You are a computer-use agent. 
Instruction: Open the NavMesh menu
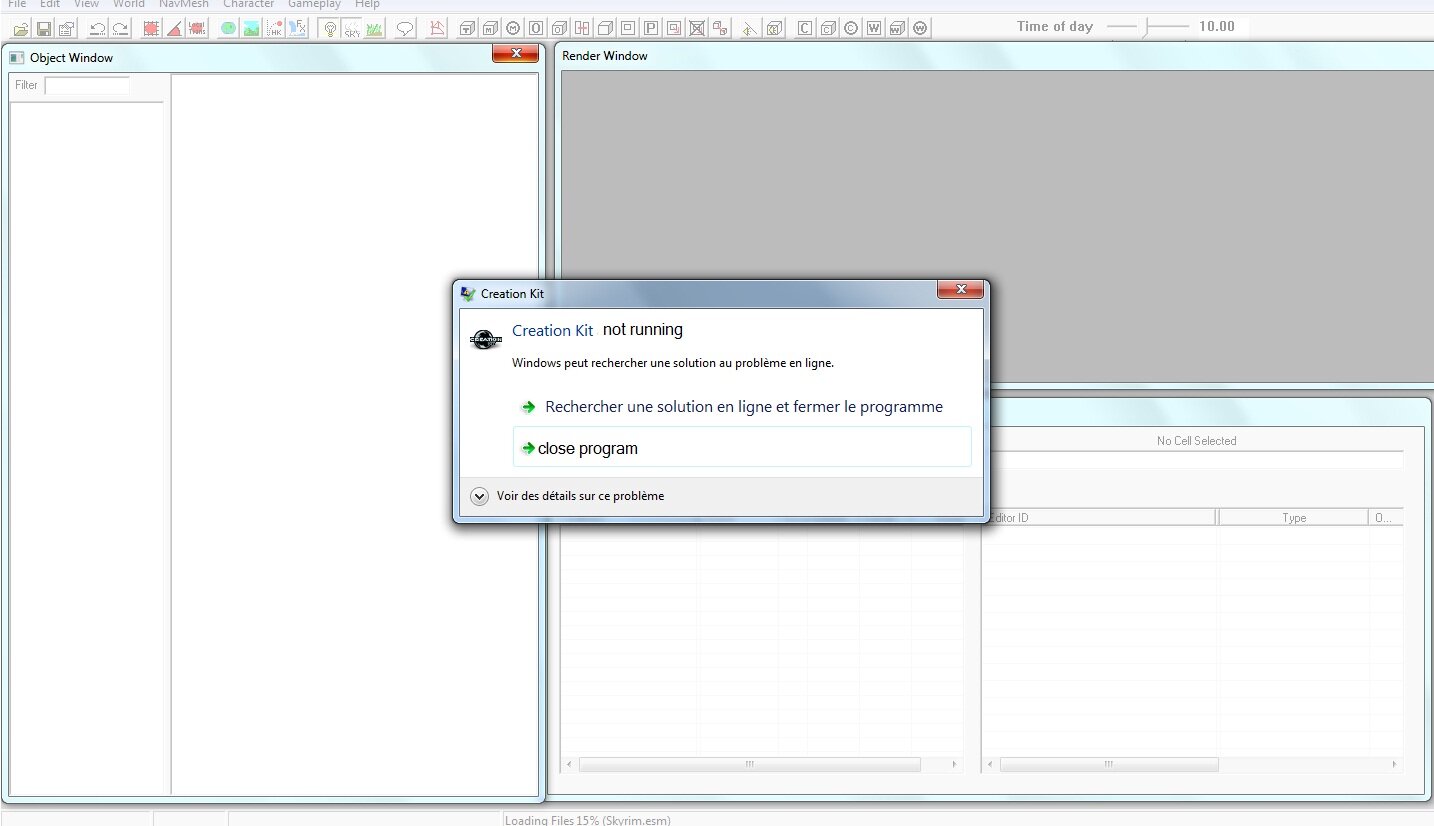tap(184, 4)
